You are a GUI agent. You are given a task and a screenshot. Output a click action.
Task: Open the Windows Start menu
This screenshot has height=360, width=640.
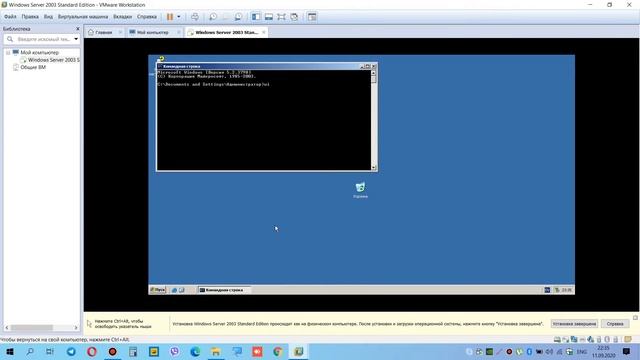[x=10, y=351]
